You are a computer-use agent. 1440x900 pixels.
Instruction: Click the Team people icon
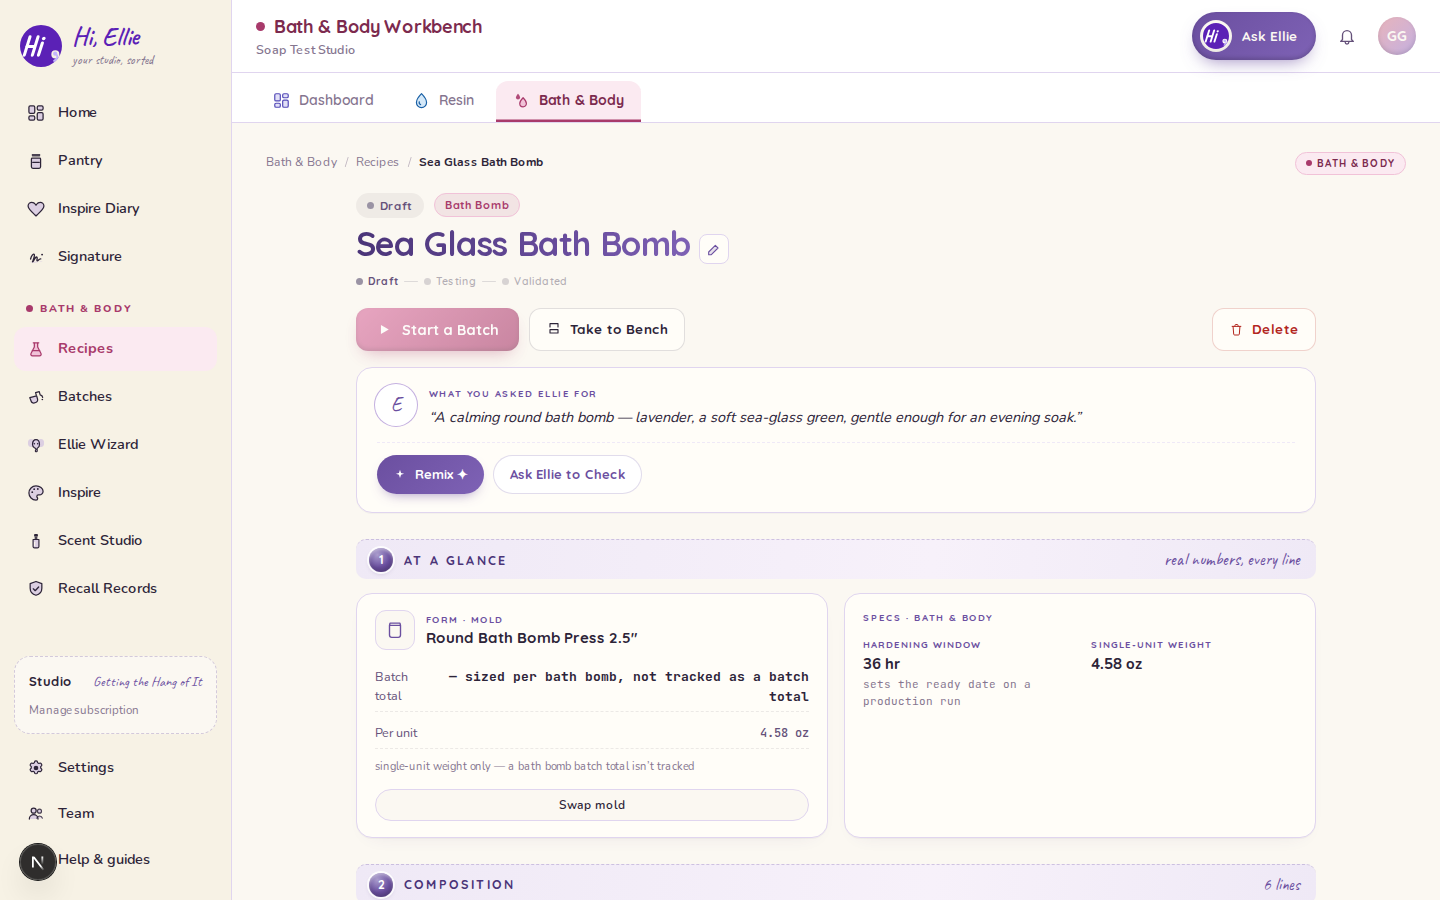(36, 814)
